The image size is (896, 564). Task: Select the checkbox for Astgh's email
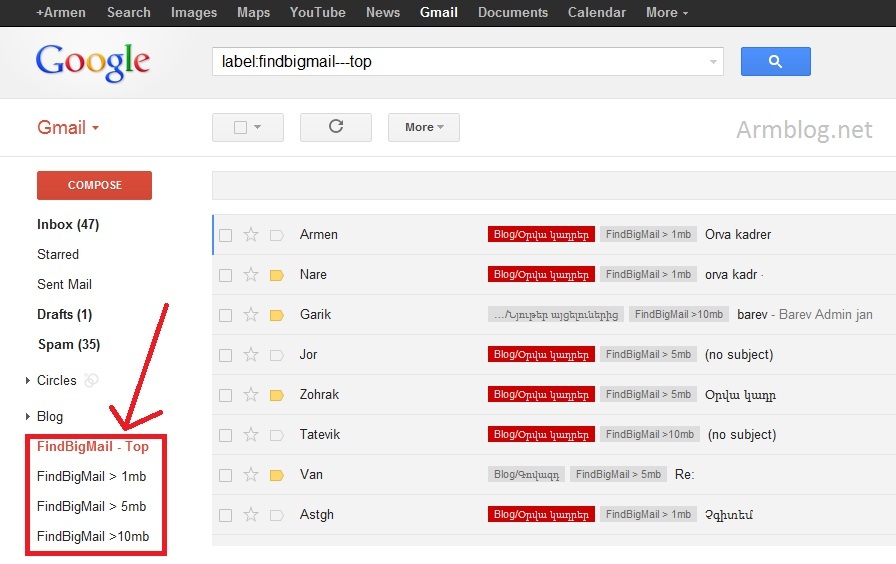[x=226, y=515]
